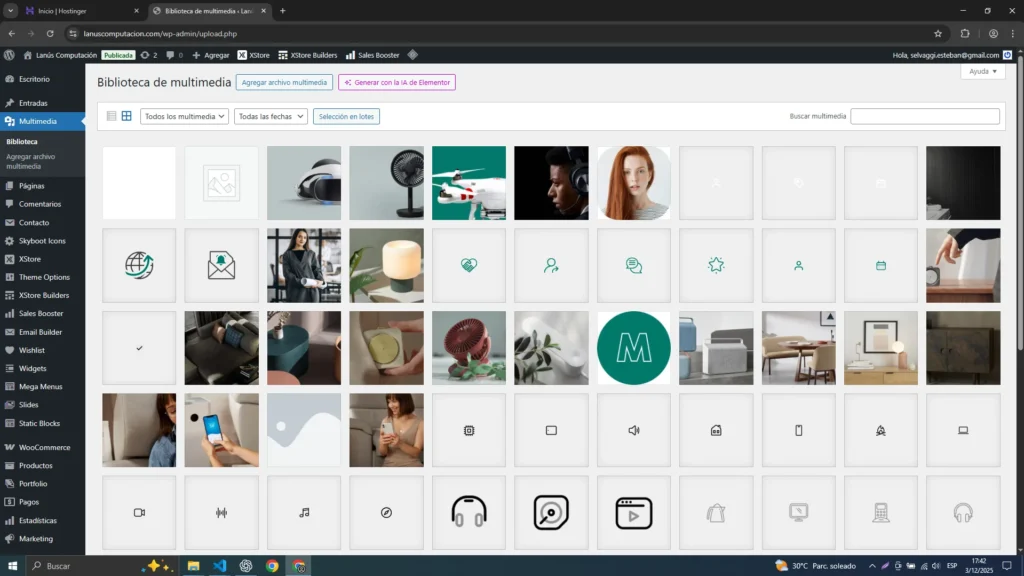Select the globe icon thumbnail

coord(139,265)
